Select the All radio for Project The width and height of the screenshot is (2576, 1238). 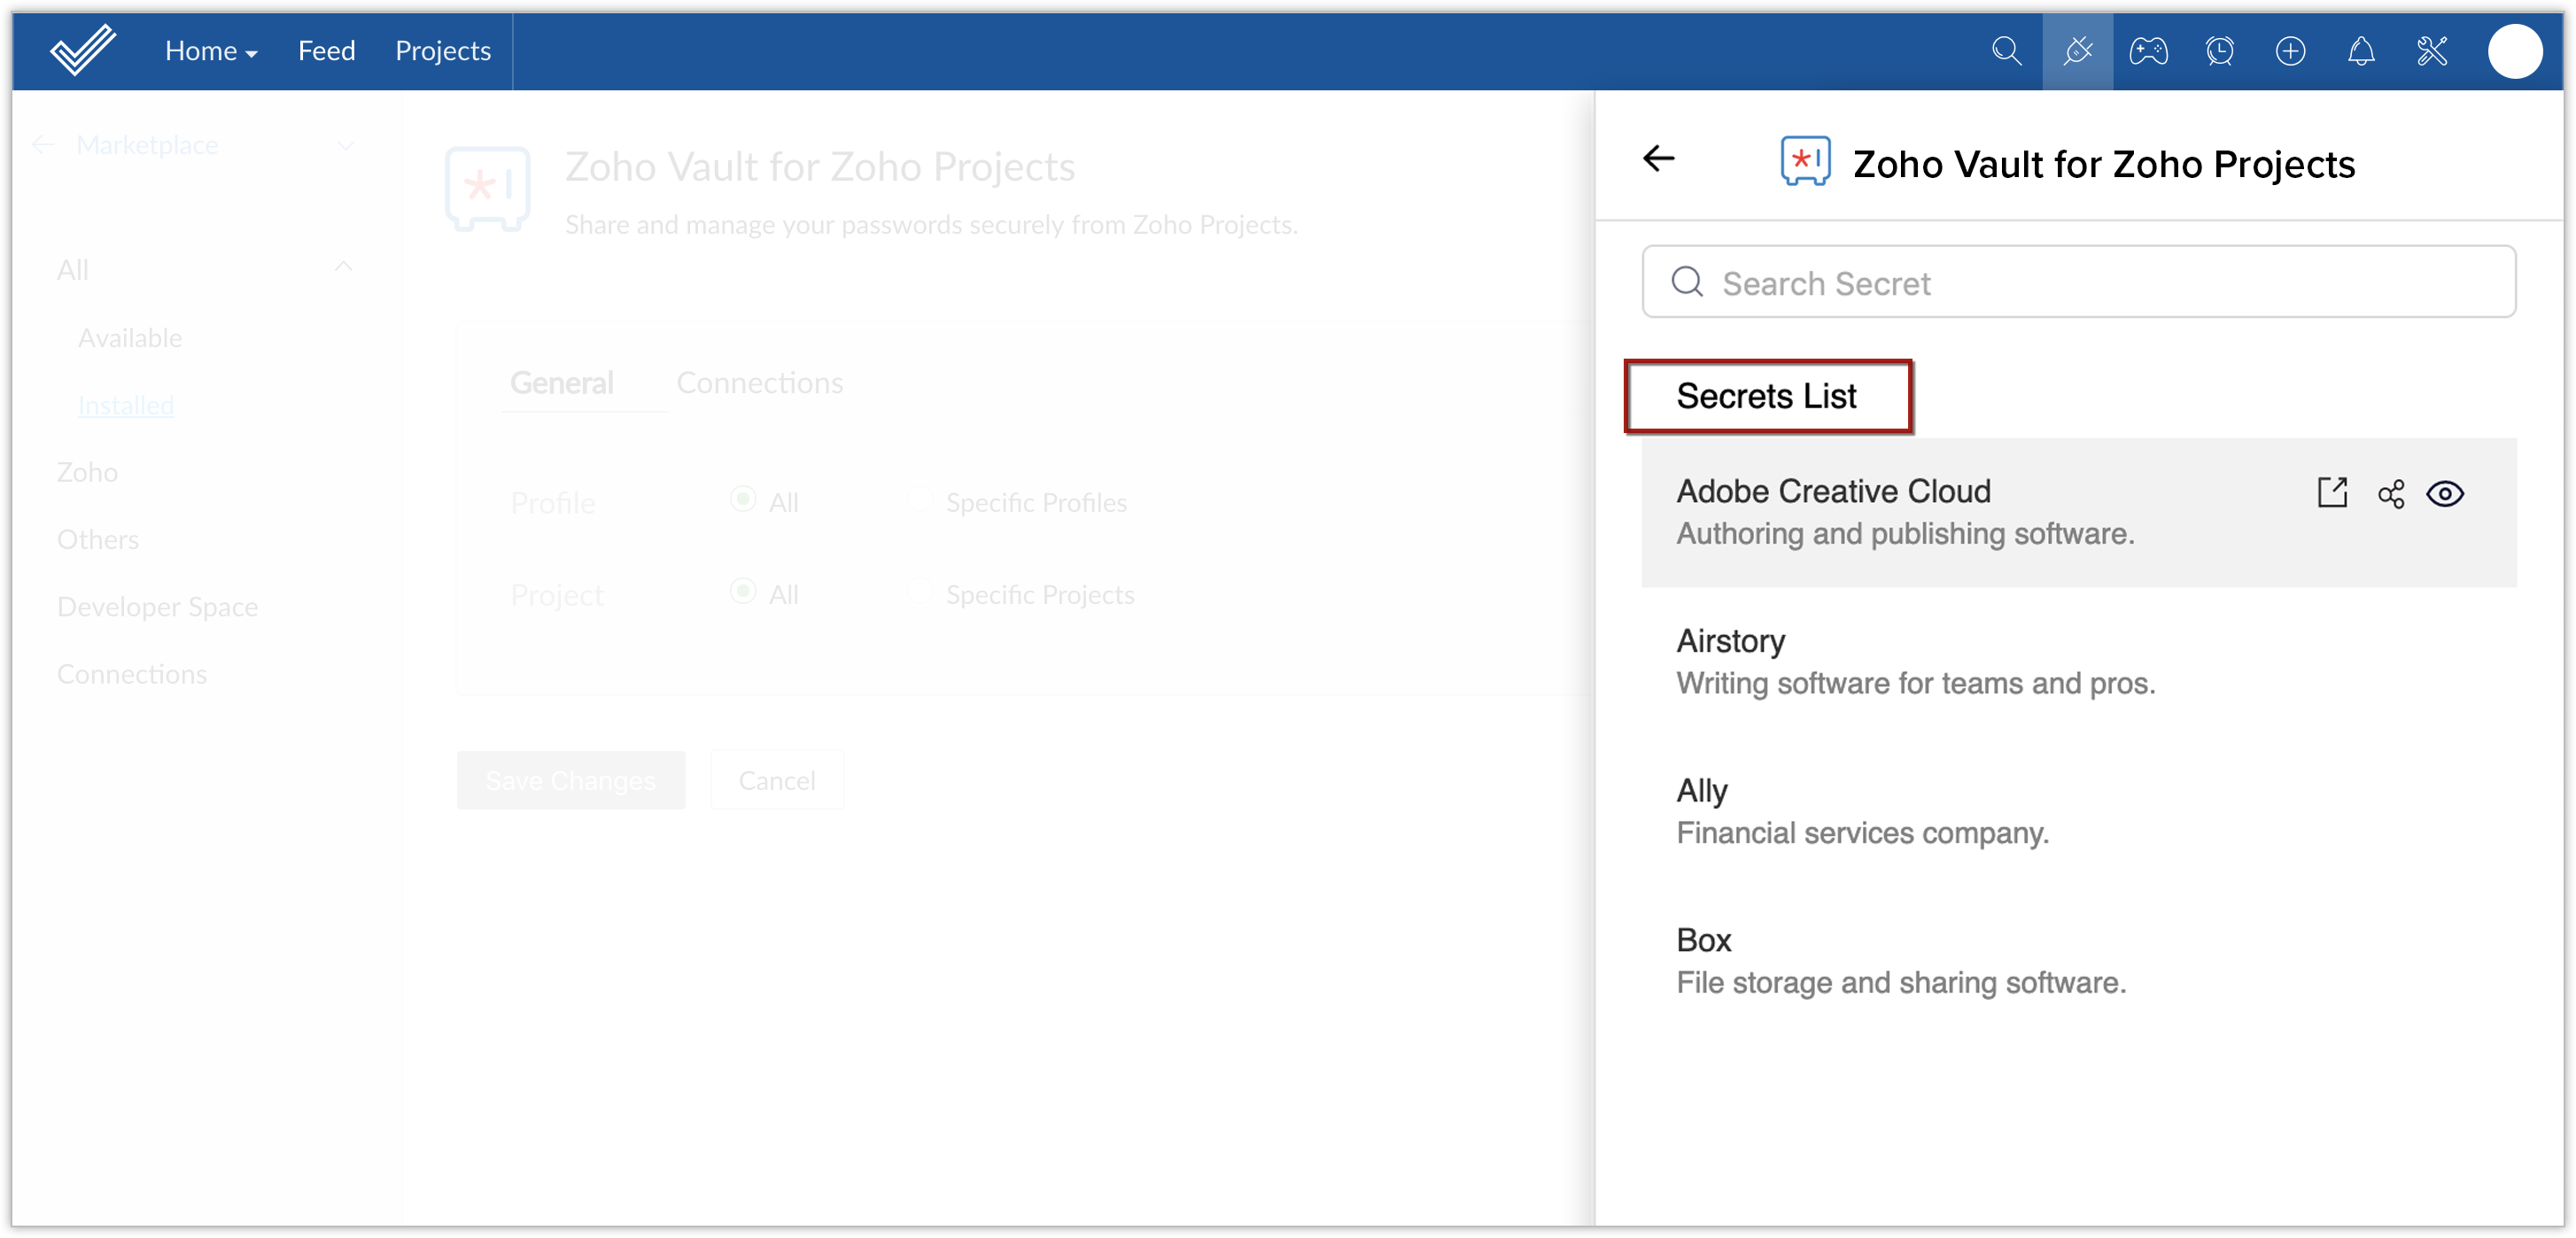pyautogui.click(x=743, y=591)
